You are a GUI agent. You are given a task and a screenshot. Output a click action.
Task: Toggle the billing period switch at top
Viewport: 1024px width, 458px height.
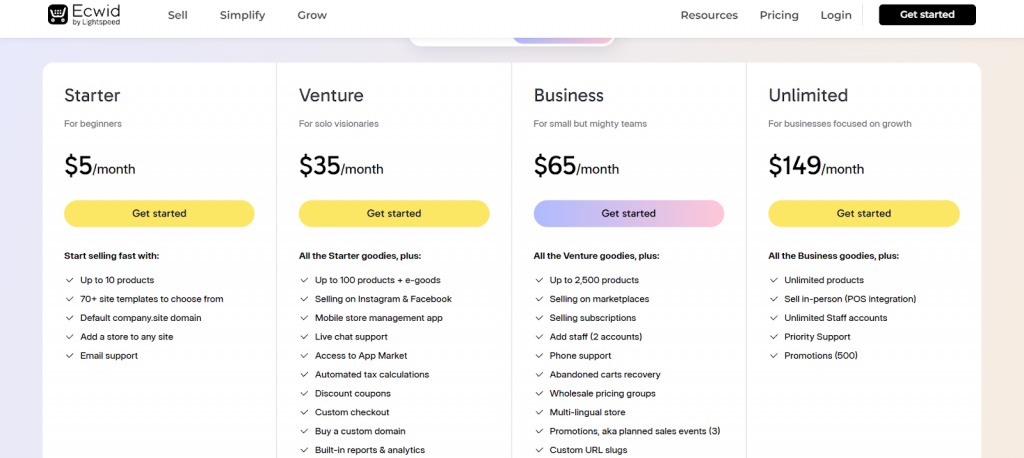click(x=562, y=40)
